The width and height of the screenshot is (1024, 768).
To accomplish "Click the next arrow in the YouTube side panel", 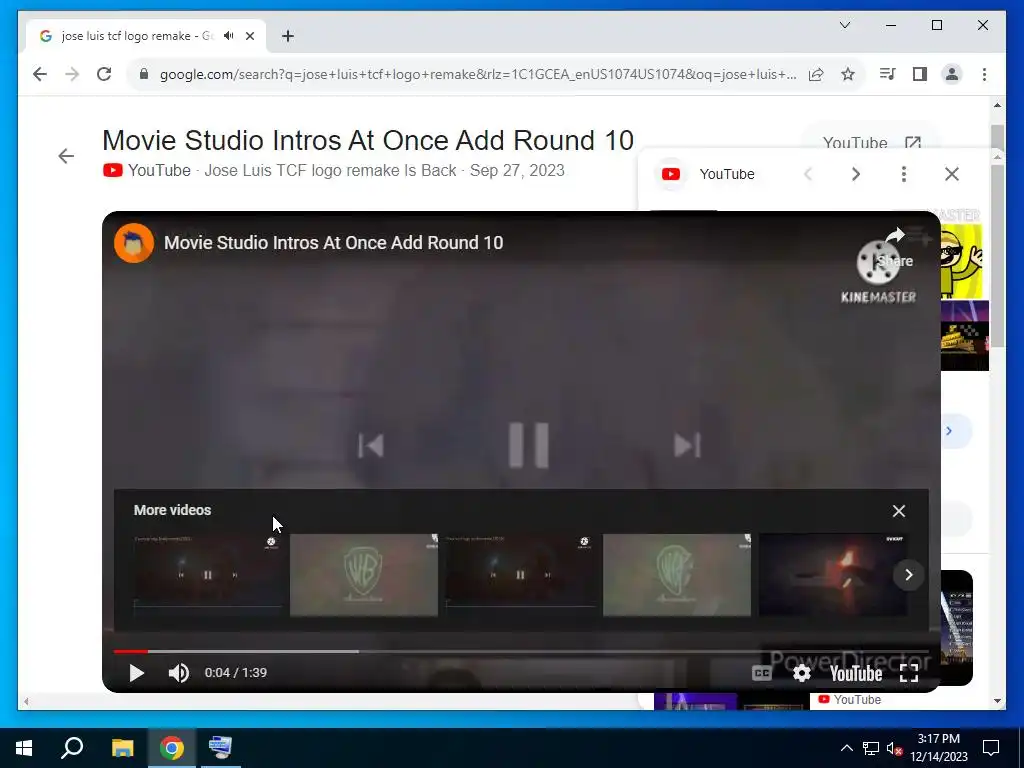I will click(x=856, y=174).
